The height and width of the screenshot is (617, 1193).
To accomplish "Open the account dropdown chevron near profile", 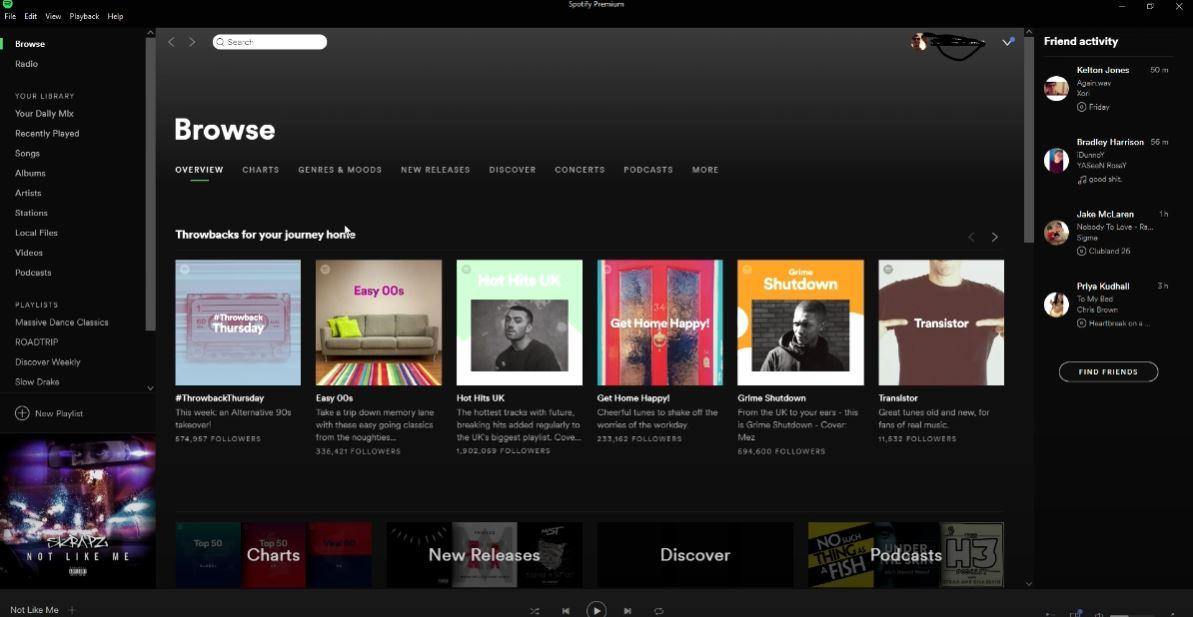I will [x=1008, y=42].
